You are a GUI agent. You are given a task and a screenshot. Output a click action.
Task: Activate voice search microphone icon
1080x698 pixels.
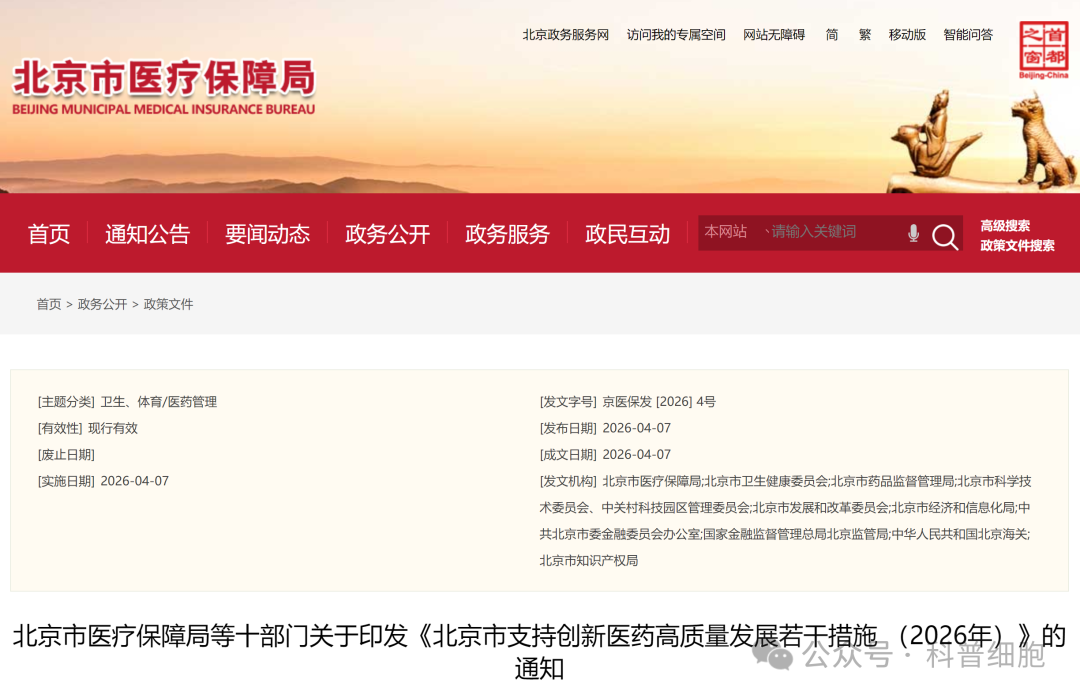point(913,233)
